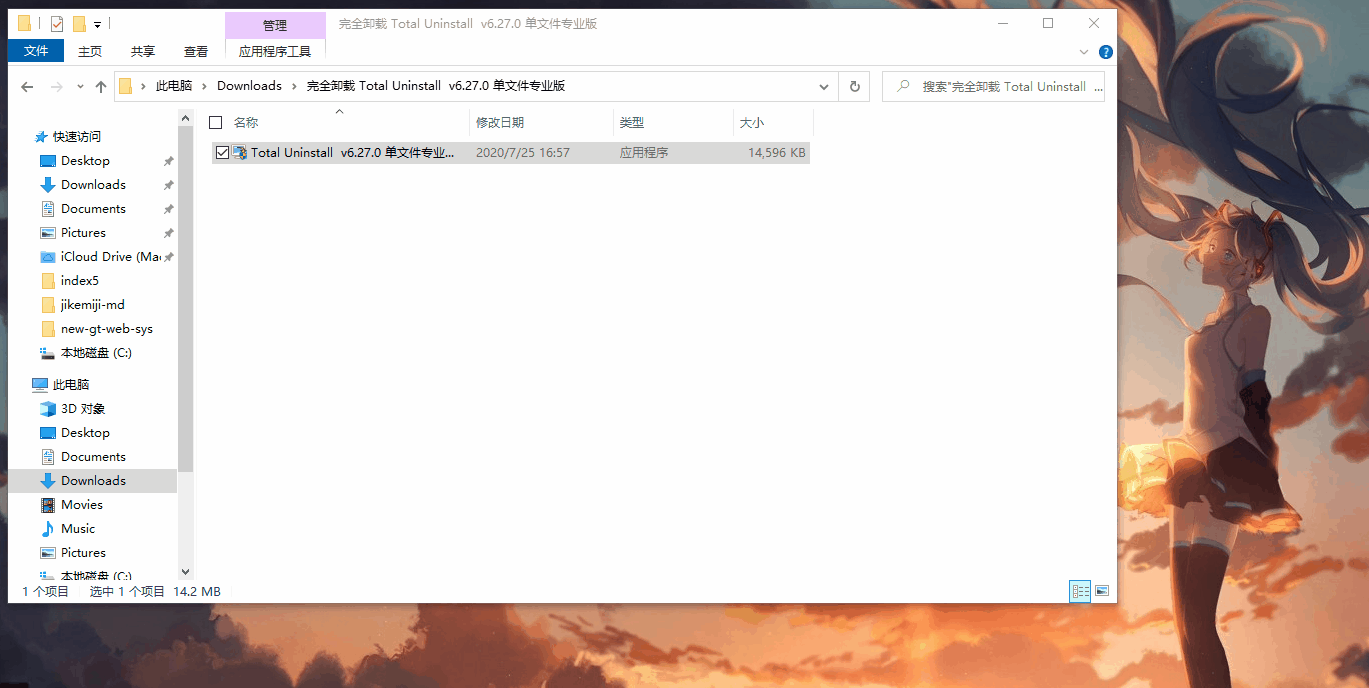Viewport: 1369px width, 688px height.
Task: Open Music in navigation pane
Action: coord(78,529)
